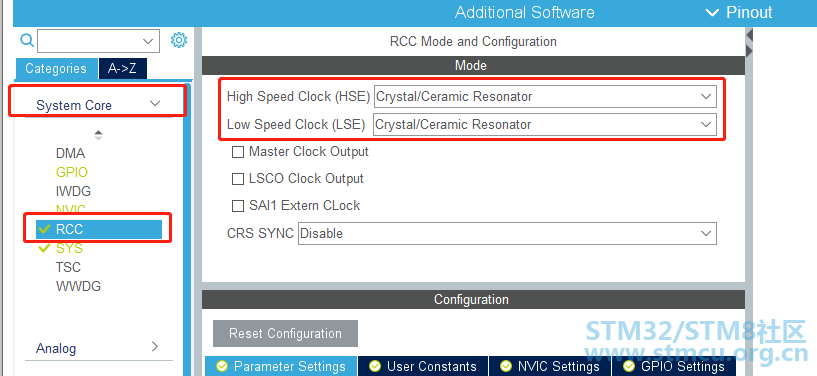Open GPIO Settings tab
The image size is (817, 376).
pos(674,366)
